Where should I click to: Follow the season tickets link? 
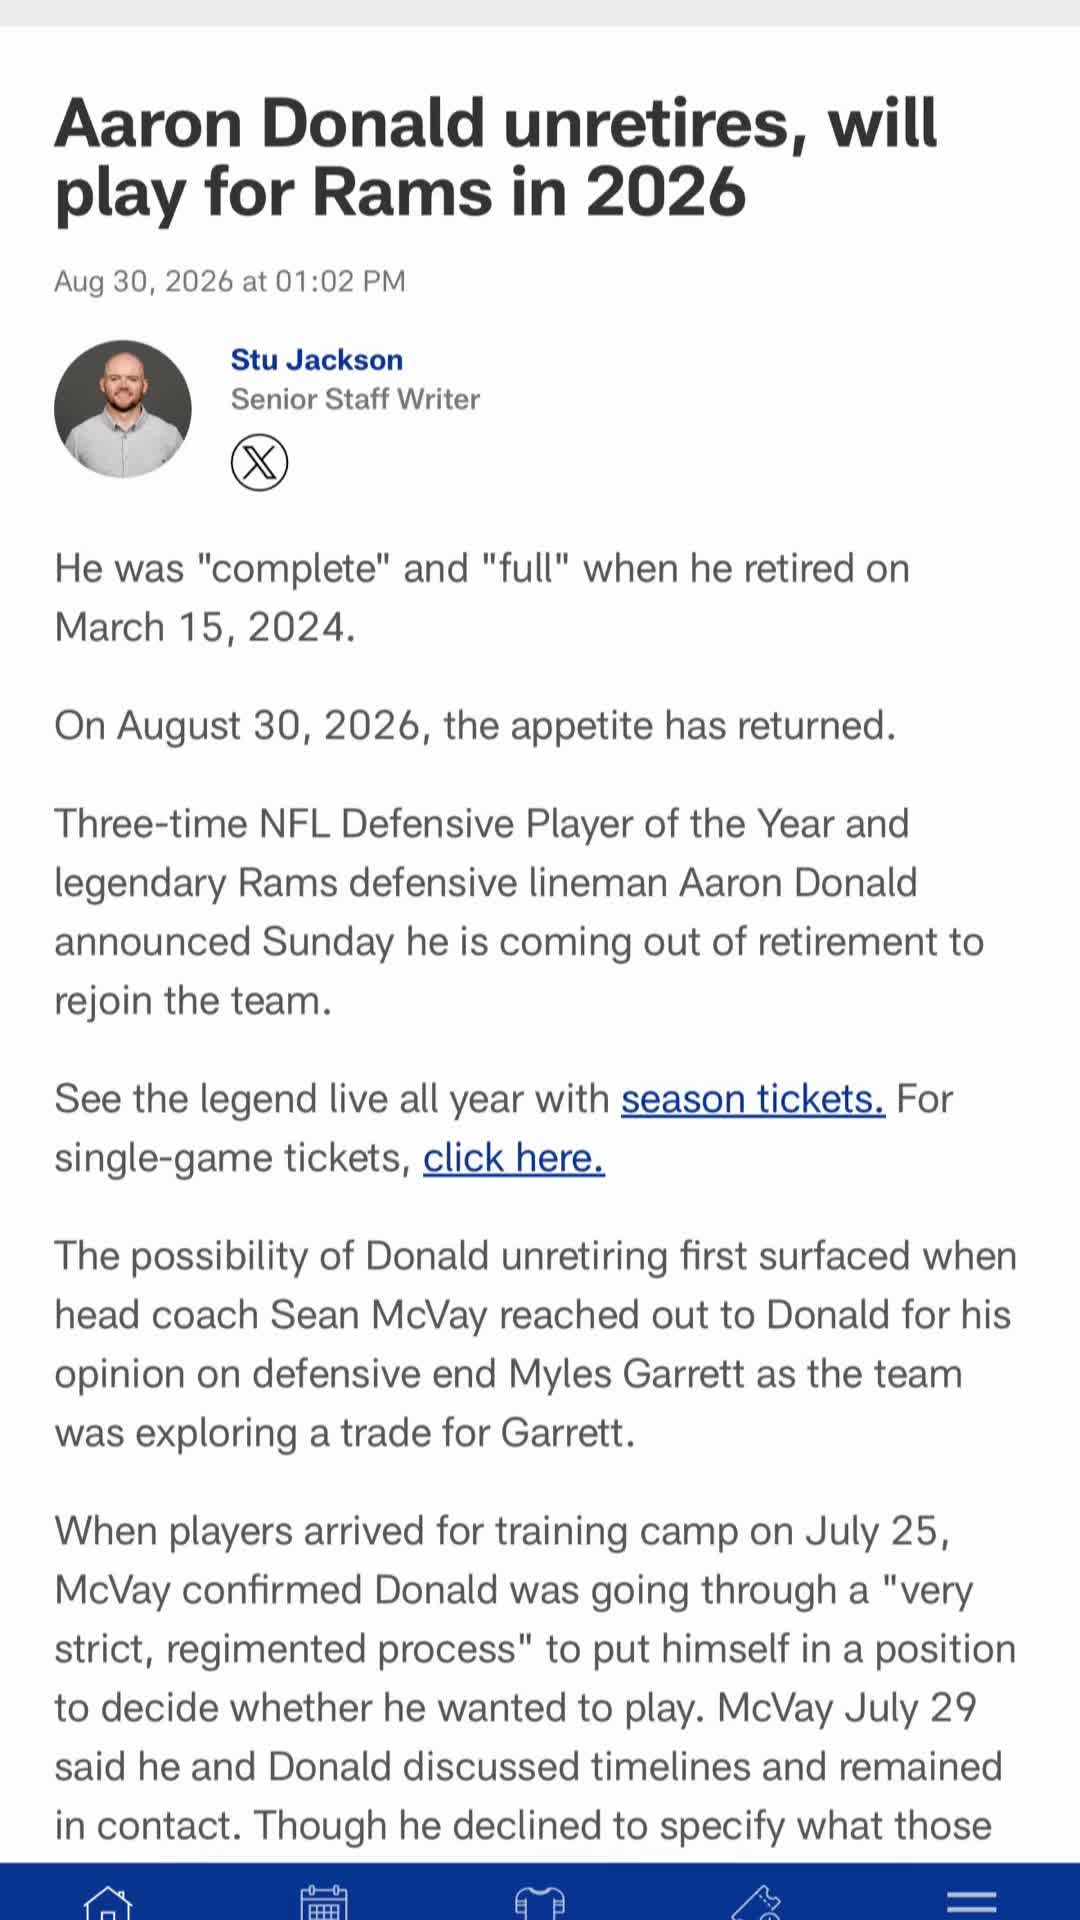(753, 1098)
